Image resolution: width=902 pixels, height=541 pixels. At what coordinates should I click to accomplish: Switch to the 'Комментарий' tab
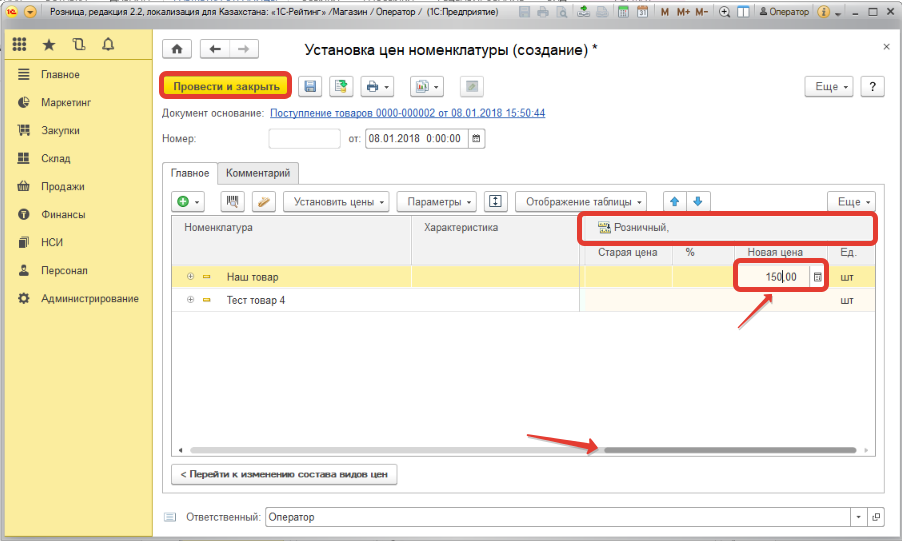(258, 173)
